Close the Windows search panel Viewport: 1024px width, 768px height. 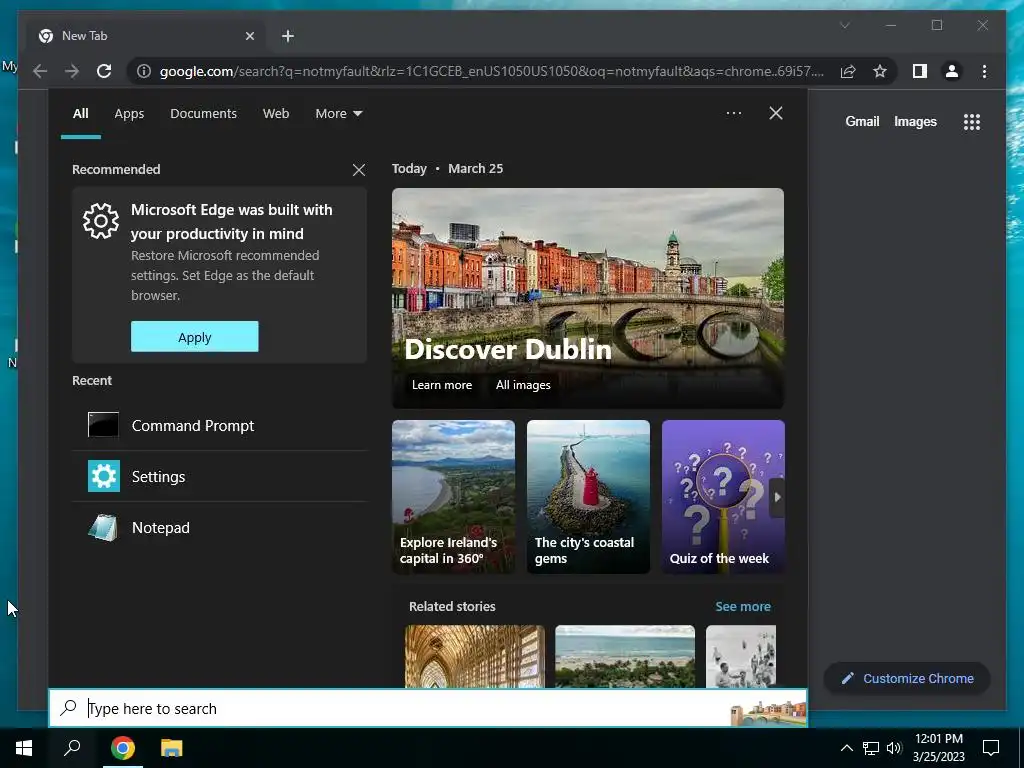click(x=776, y=113)
